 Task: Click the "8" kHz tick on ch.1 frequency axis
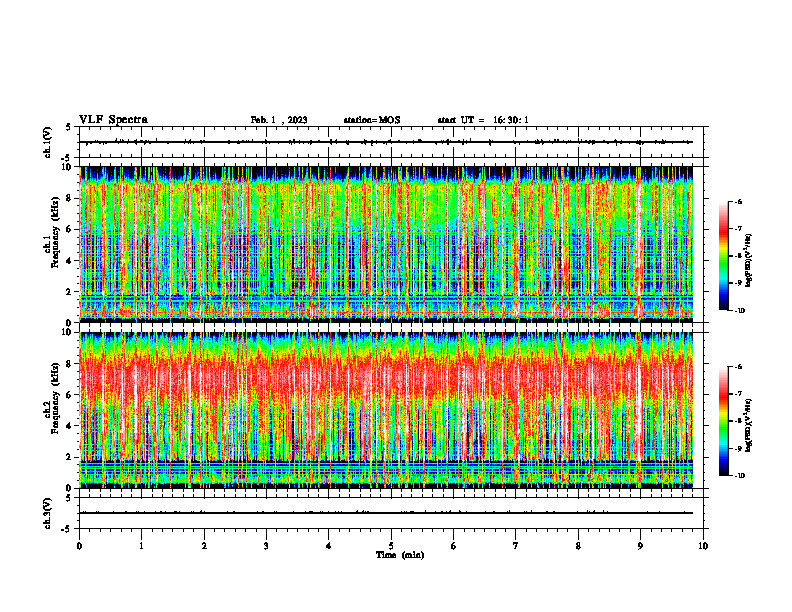click(70, 198)
